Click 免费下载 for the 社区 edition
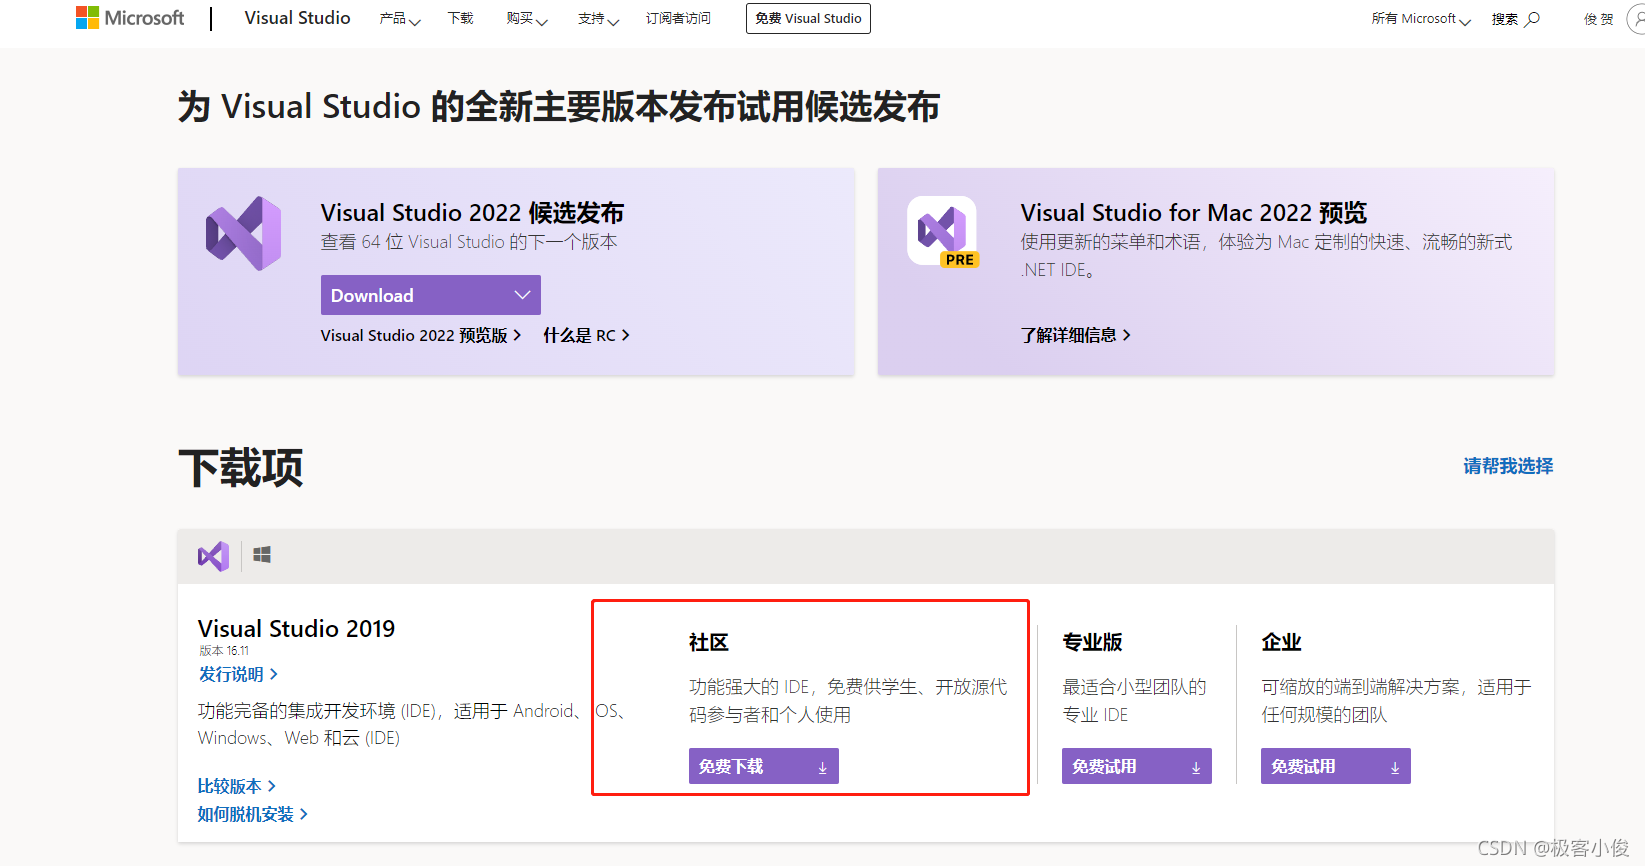 coord(764,766)
